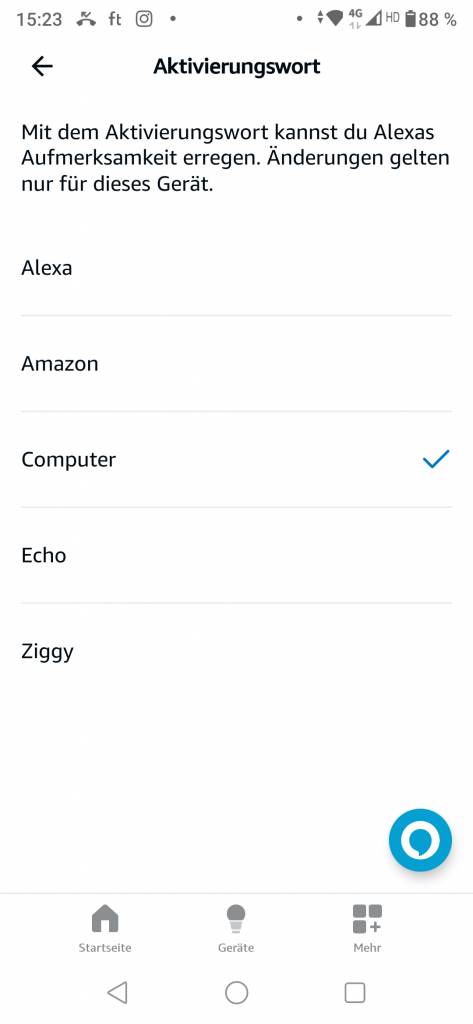Tap the missed call status icon
This screenshot has width=473, height=1024.
click(86, 19)
